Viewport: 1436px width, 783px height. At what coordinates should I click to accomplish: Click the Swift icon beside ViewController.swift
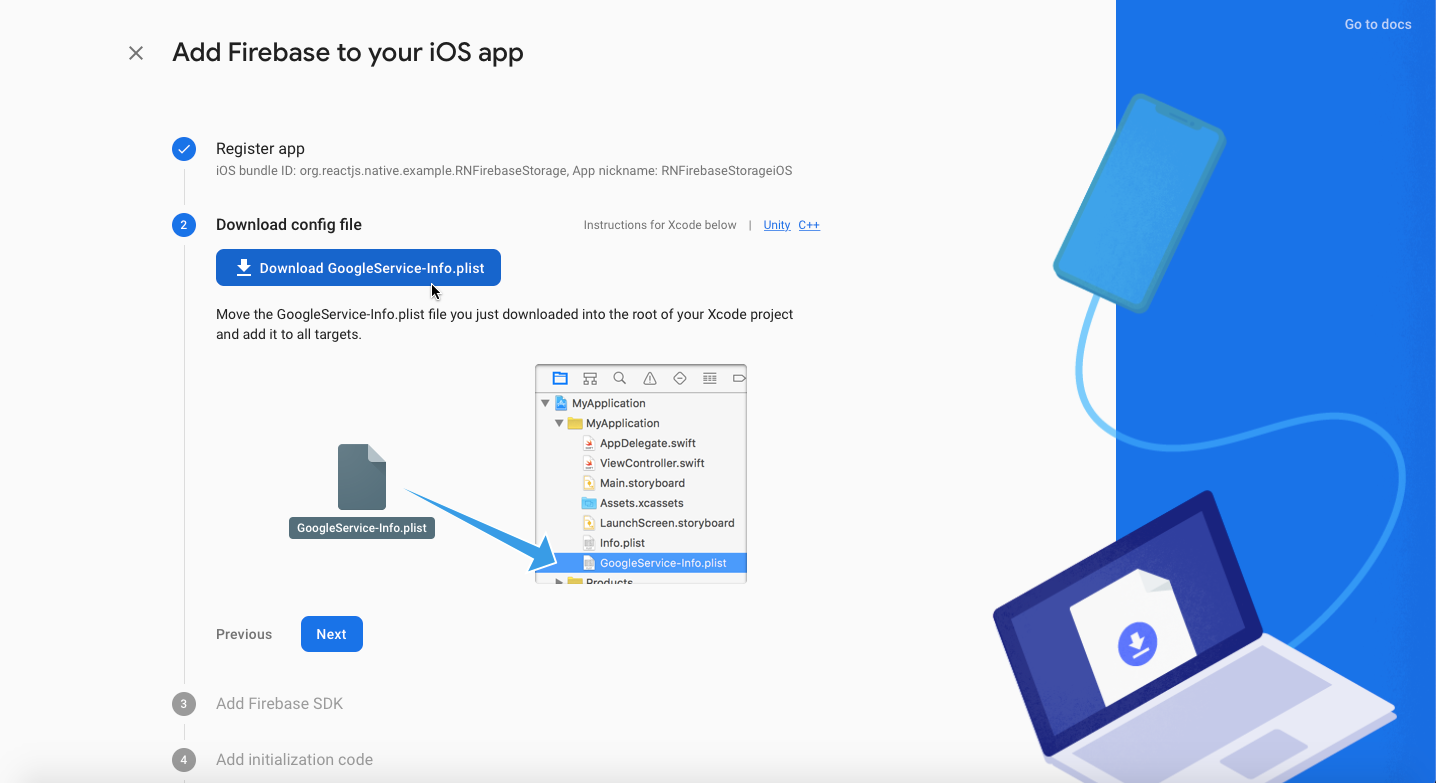(x=589, y=463)
